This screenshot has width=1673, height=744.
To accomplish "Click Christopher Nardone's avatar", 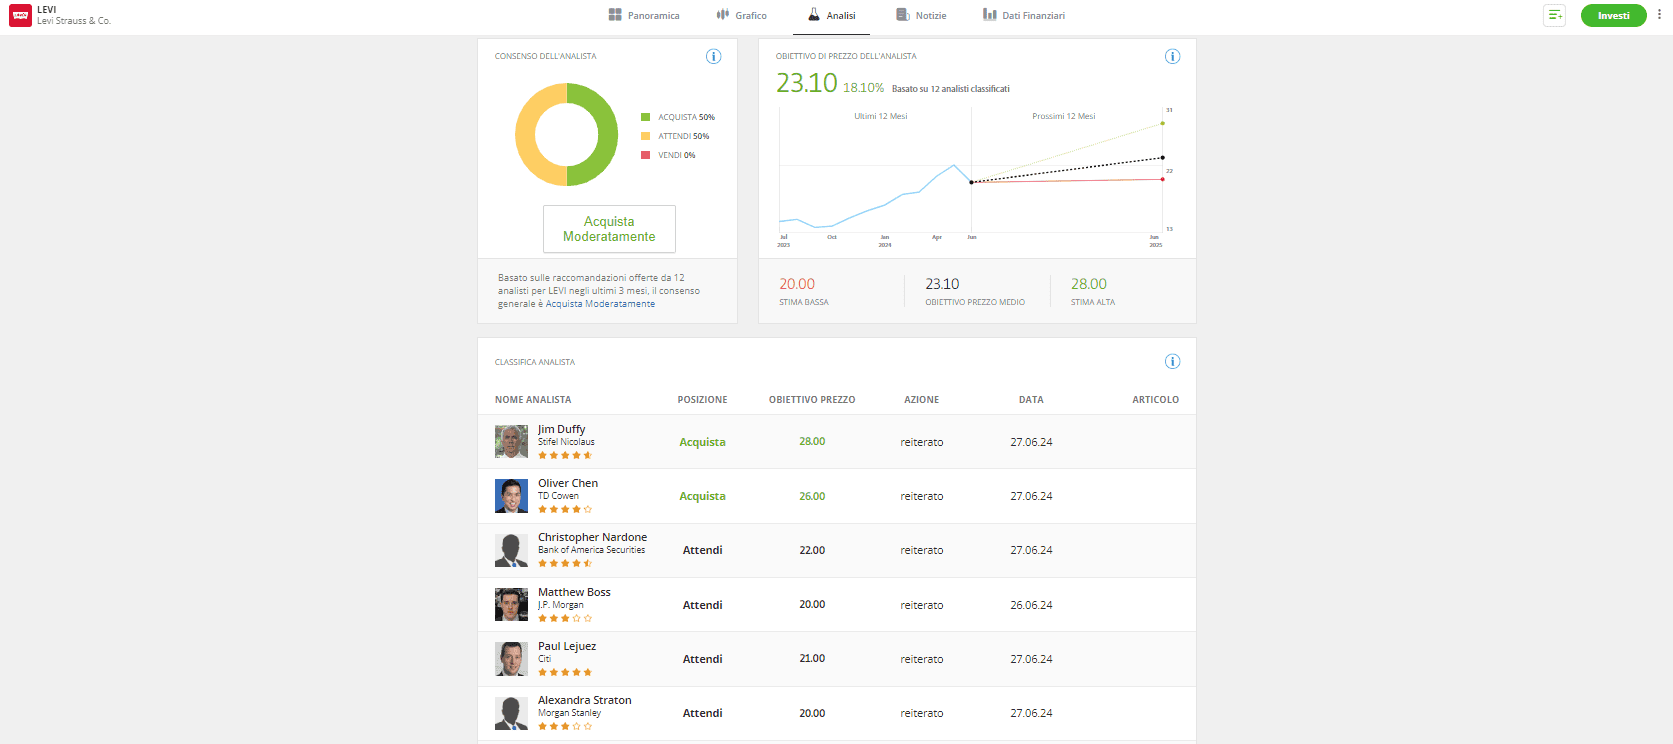I will 511,550.
